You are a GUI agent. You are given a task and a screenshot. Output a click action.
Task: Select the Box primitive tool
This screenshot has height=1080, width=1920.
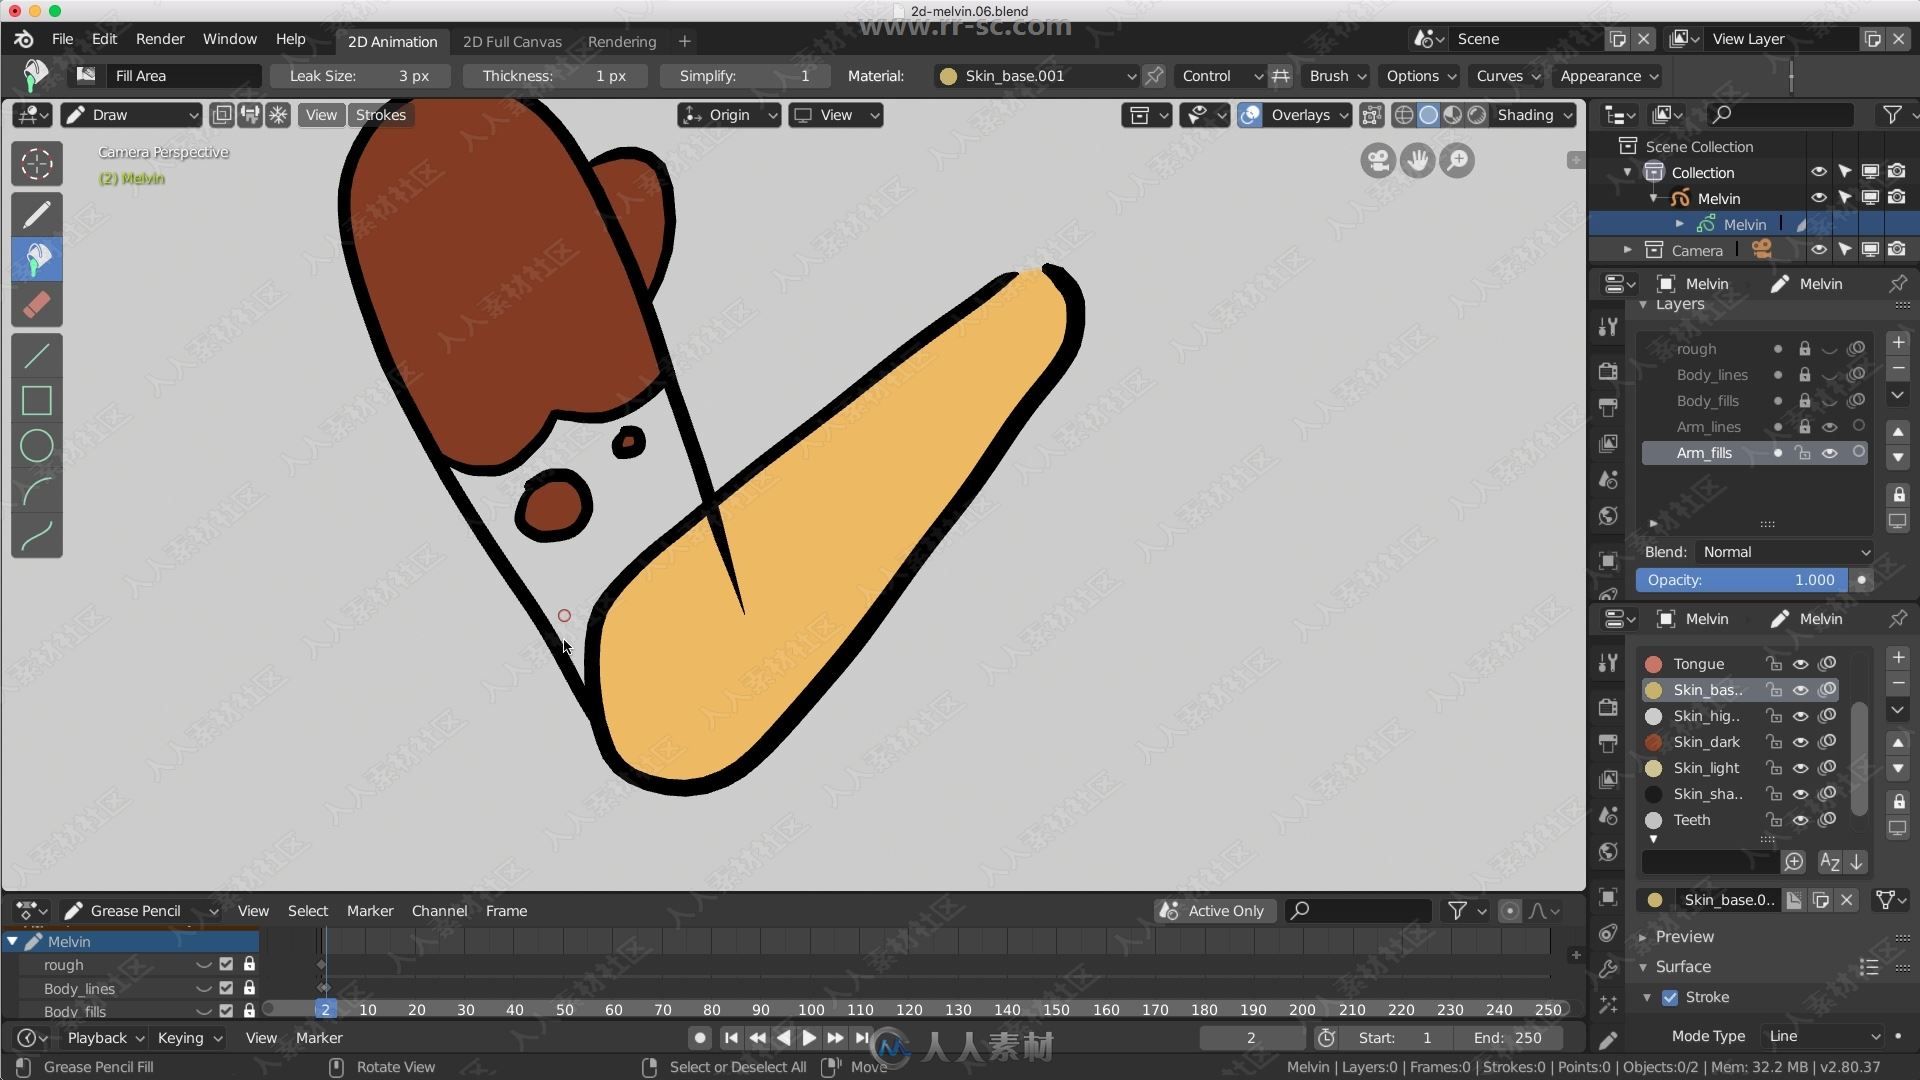37,400
